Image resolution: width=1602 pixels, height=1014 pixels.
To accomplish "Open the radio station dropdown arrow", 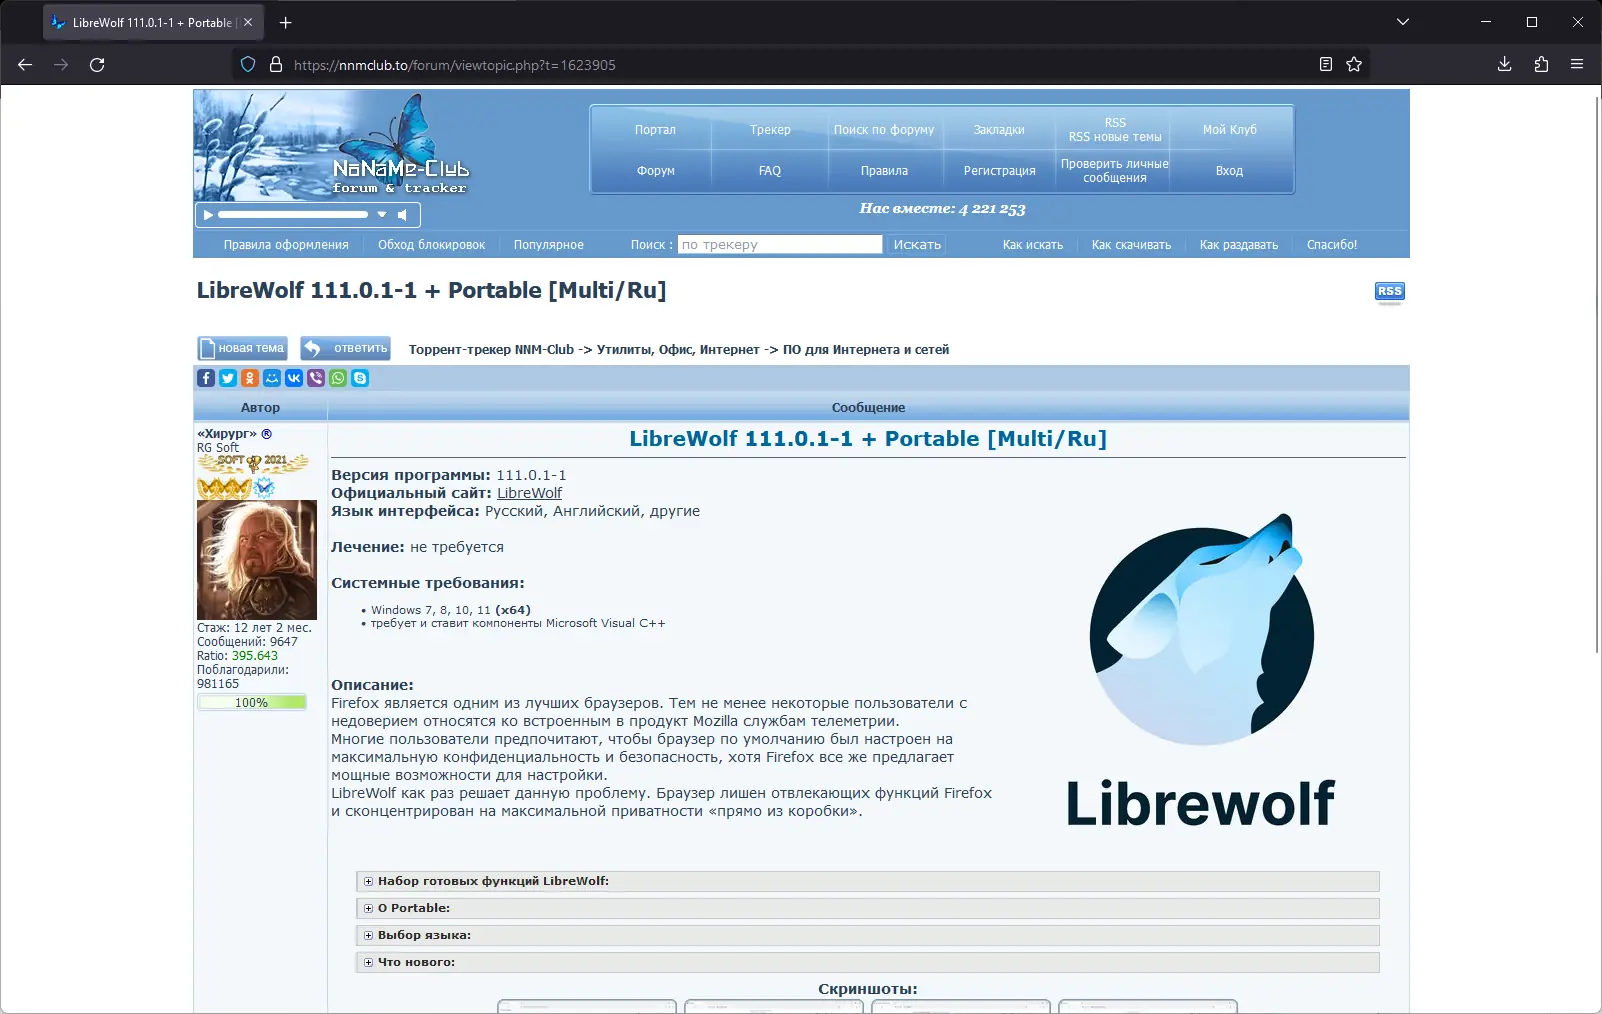I will tap(382, 215).
